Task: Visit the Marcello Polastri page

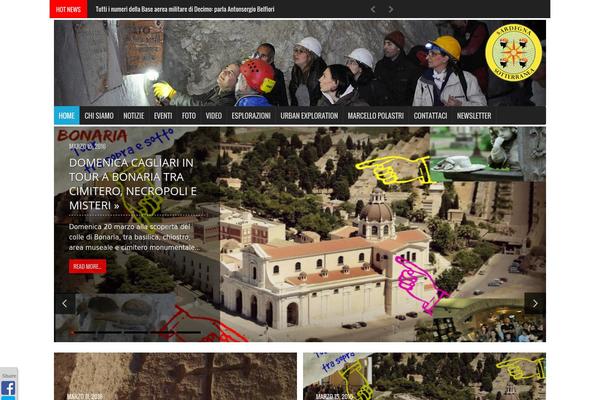Action: click(x=376, y=116)
